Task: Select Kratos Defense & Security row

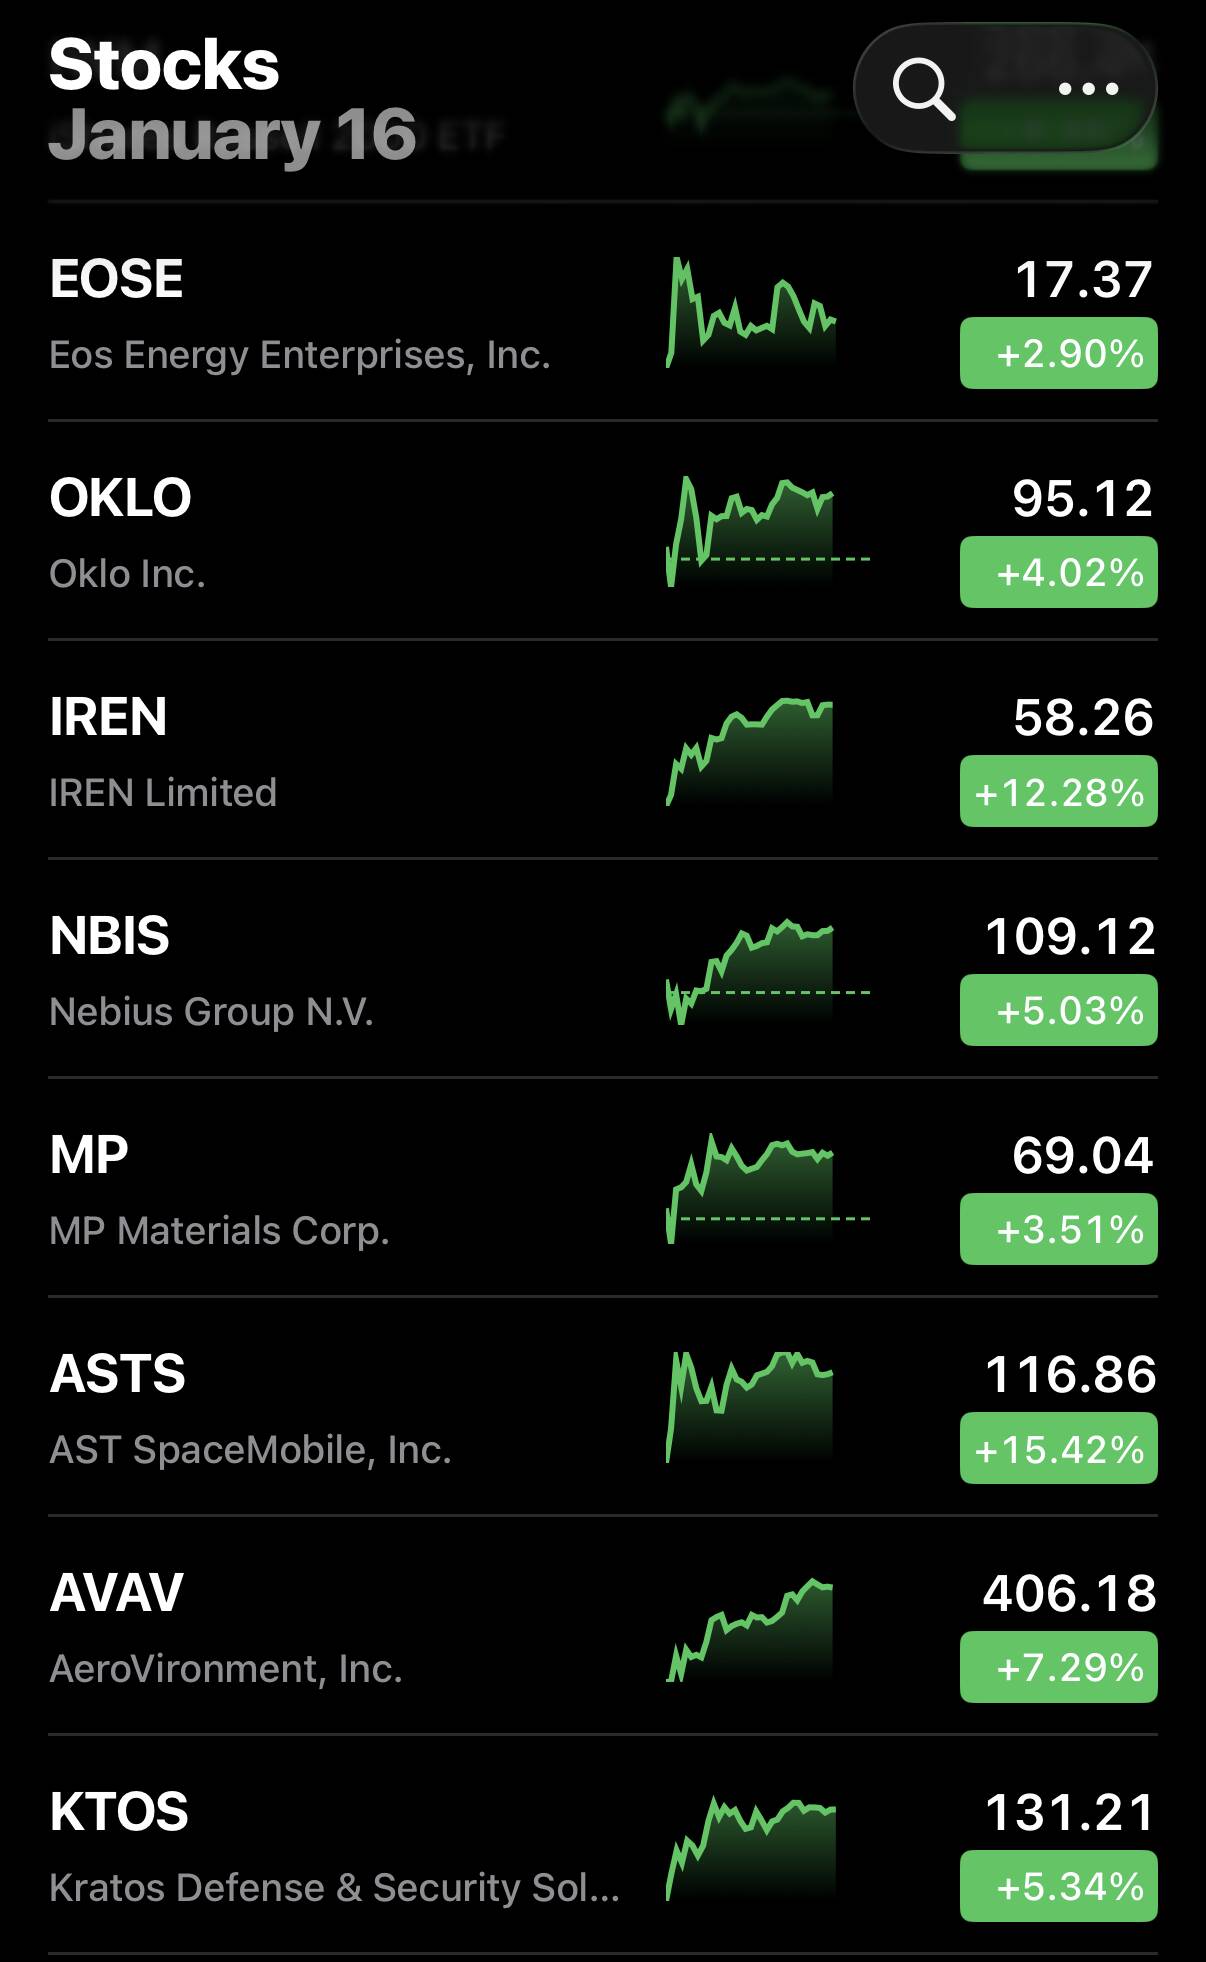Action: [x=334, y=1888]
